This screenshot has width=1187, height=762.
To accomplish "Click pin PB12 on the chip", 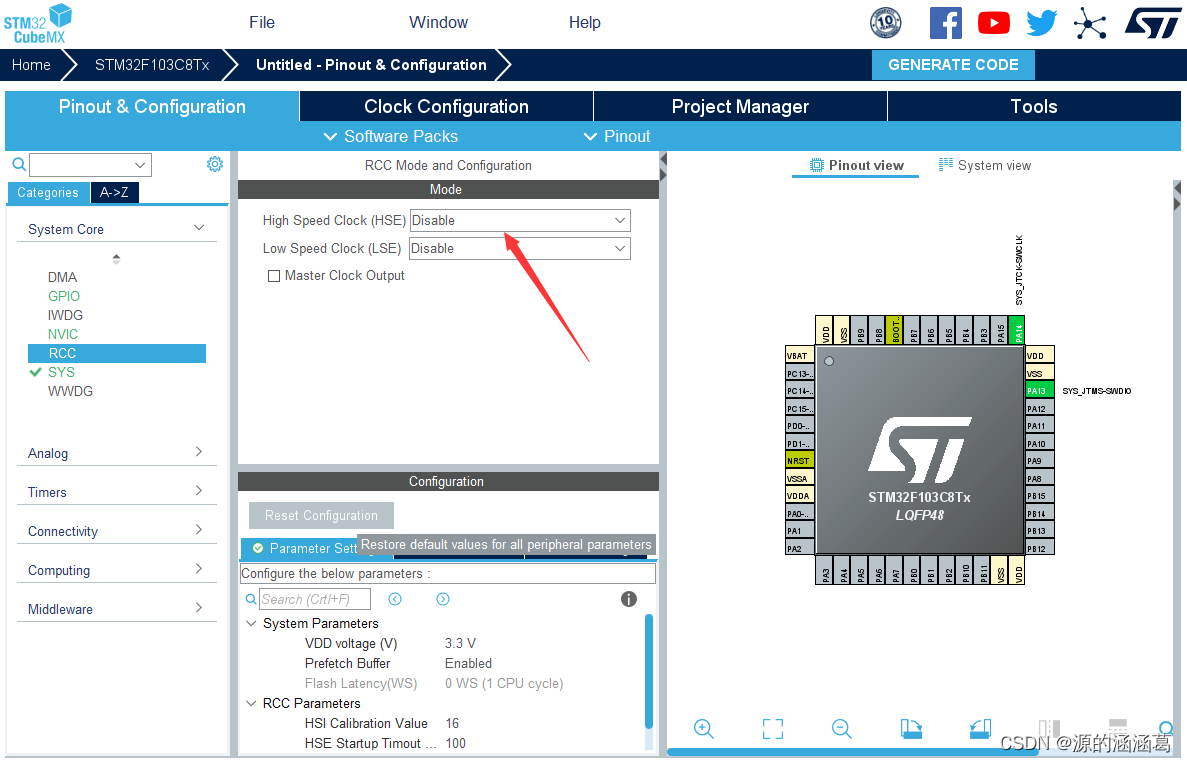I will pyautogui.click(x=1039, y=548).
